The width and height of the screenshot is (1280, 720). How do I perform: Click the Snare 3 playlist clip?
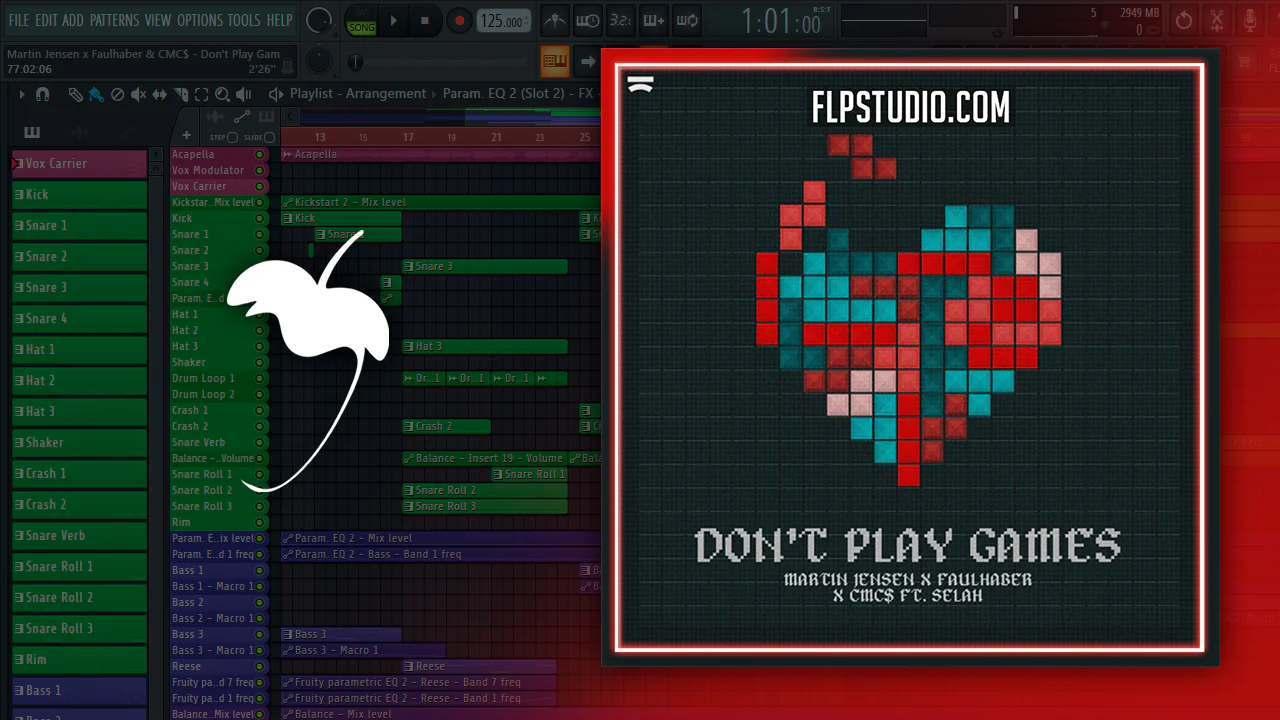point(485,266)
